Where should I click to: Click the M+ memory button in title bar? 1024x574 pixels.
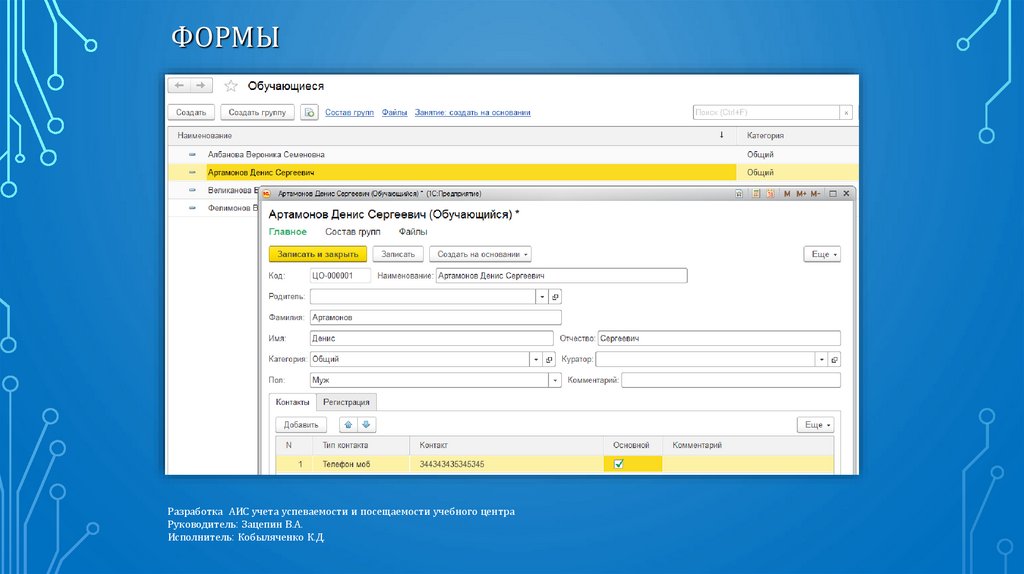coord(801,193)
